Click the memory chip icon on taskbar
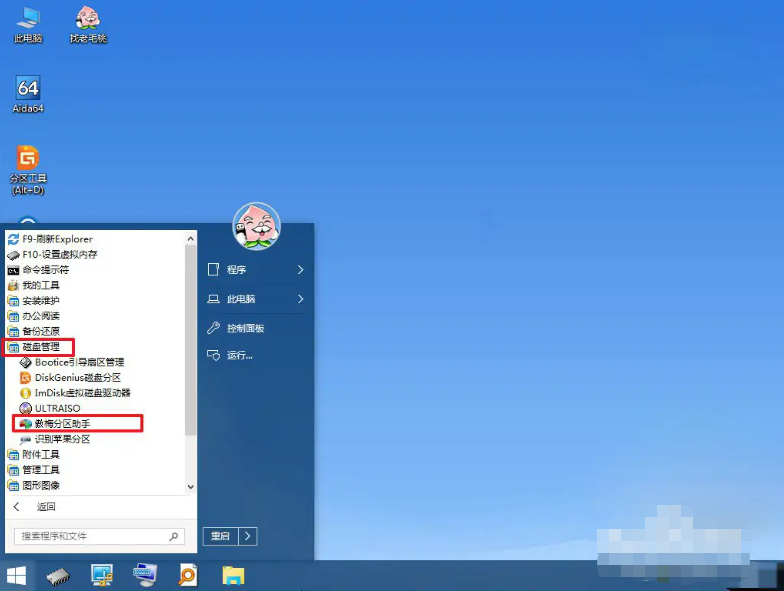This screenshot has width=784, height=591. [57, 575]
